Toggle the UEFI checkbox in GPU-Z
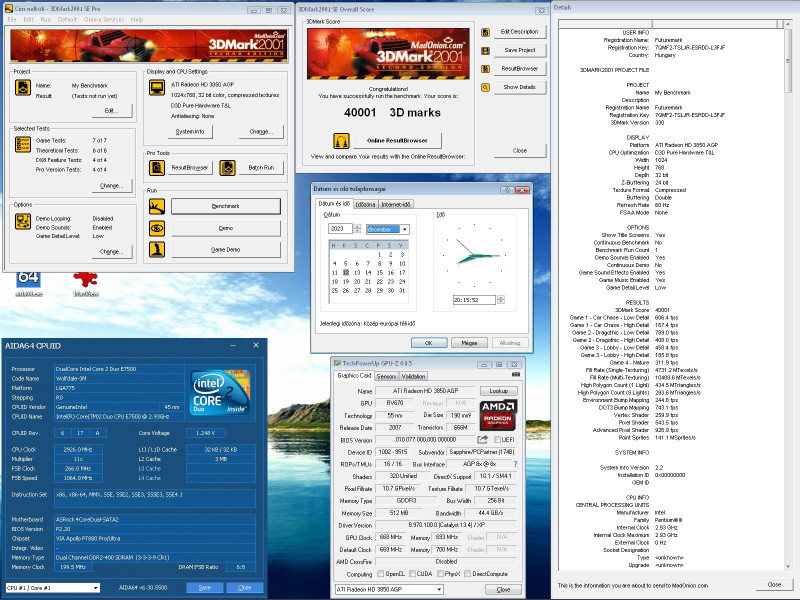 [497, 439]
